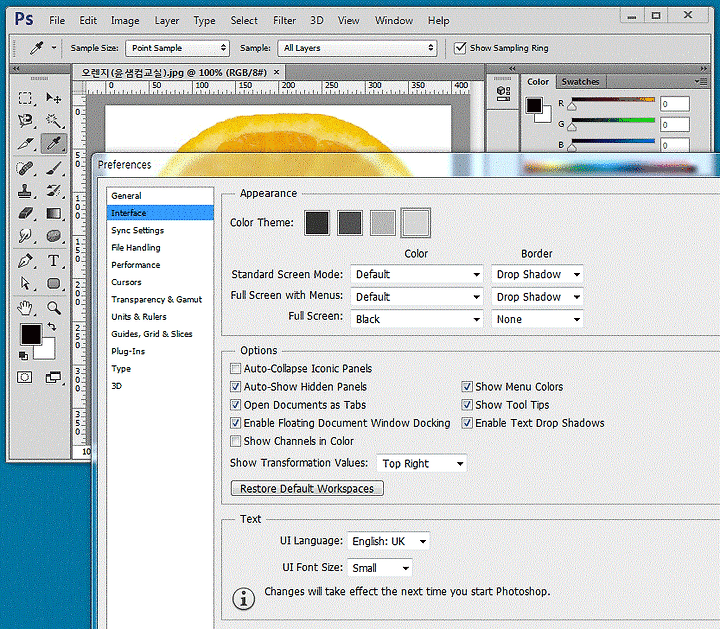Select the Healing Brush tool
720x629 pixels.
[25, 168]
